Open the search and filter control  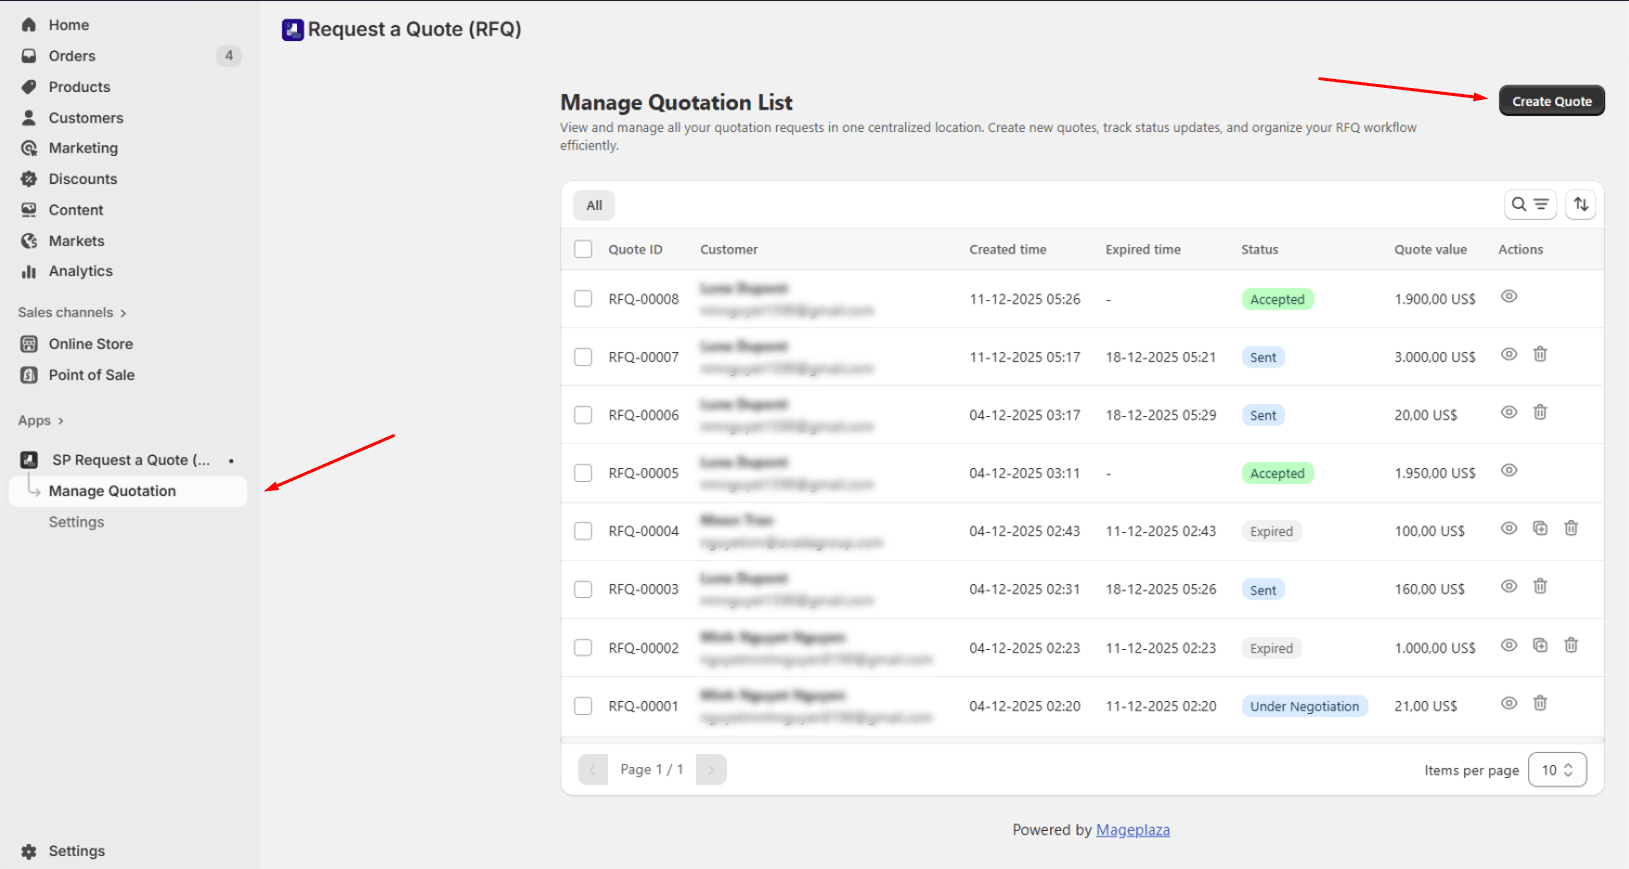(1530, 204)
